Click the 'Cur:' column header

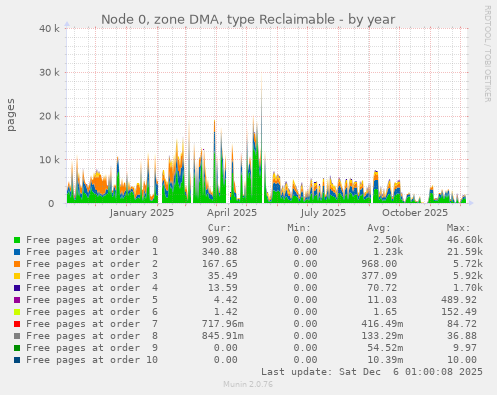(x=219, y=228)
